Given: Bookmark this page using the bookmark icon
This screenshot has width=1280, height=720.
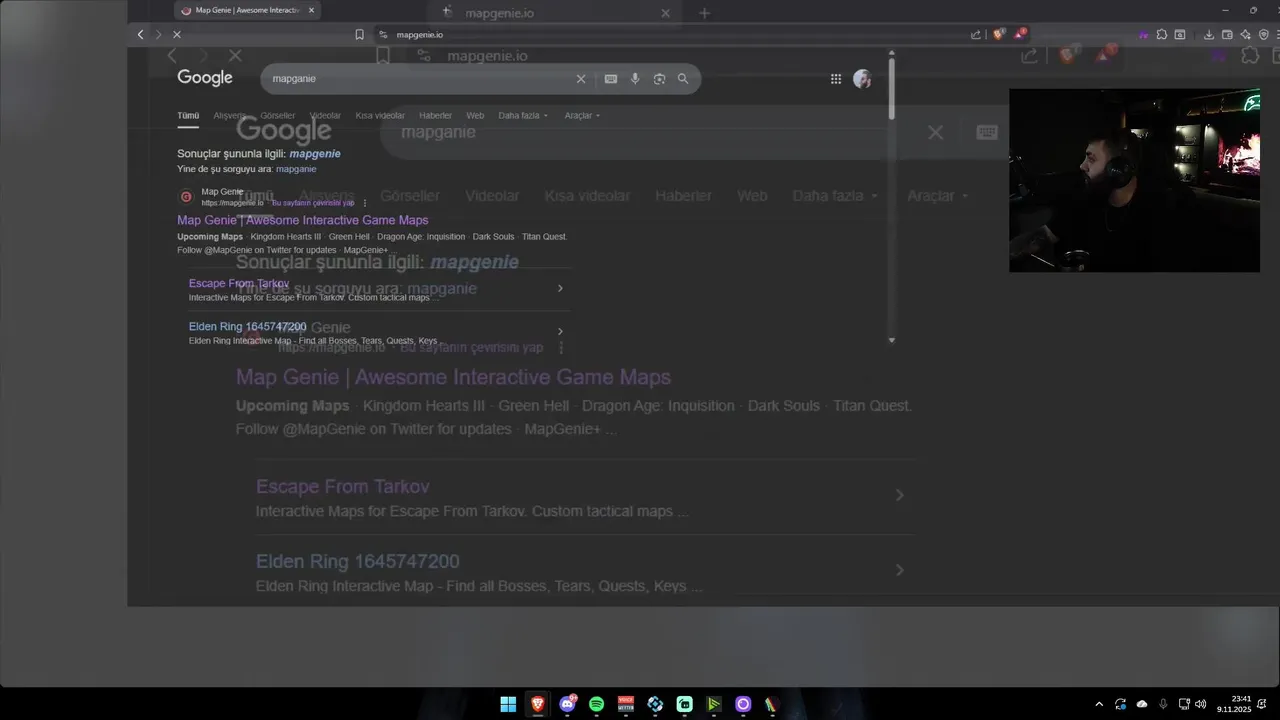Looking at the screenshot, I should coord(359,35).
